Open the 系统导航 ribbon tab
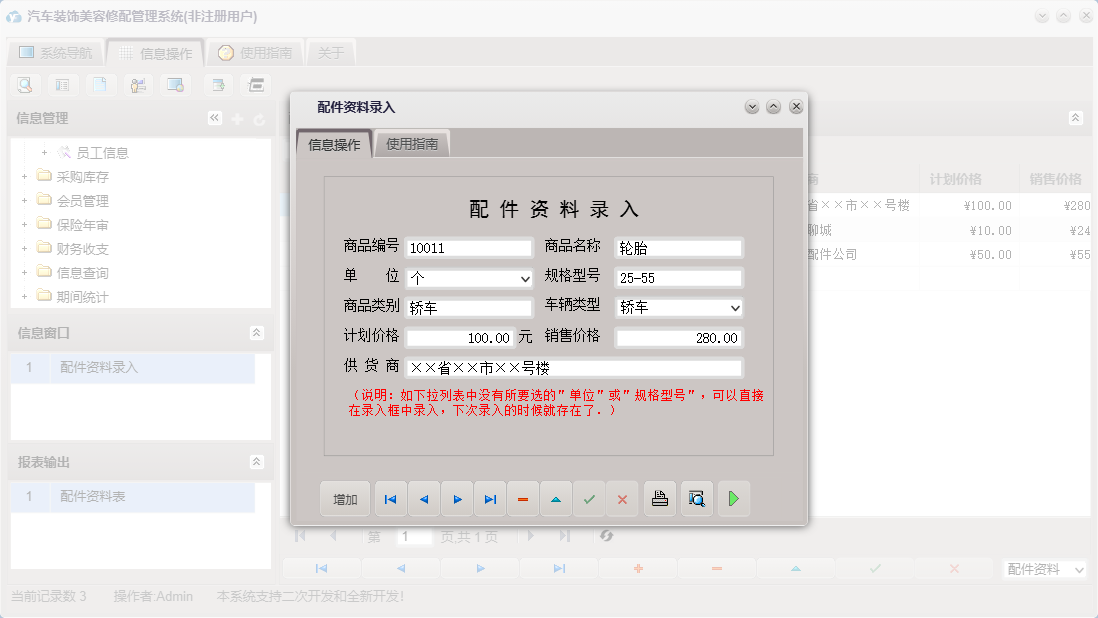Screen dimensions: 1098x618 (x=57, y=51)
